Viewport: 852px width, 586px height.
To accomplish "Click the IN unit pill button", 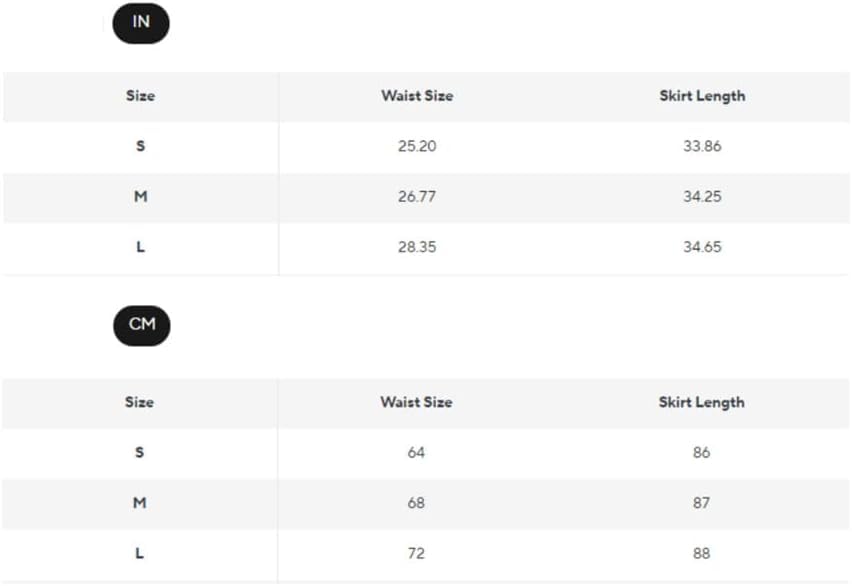I will 141,23.
